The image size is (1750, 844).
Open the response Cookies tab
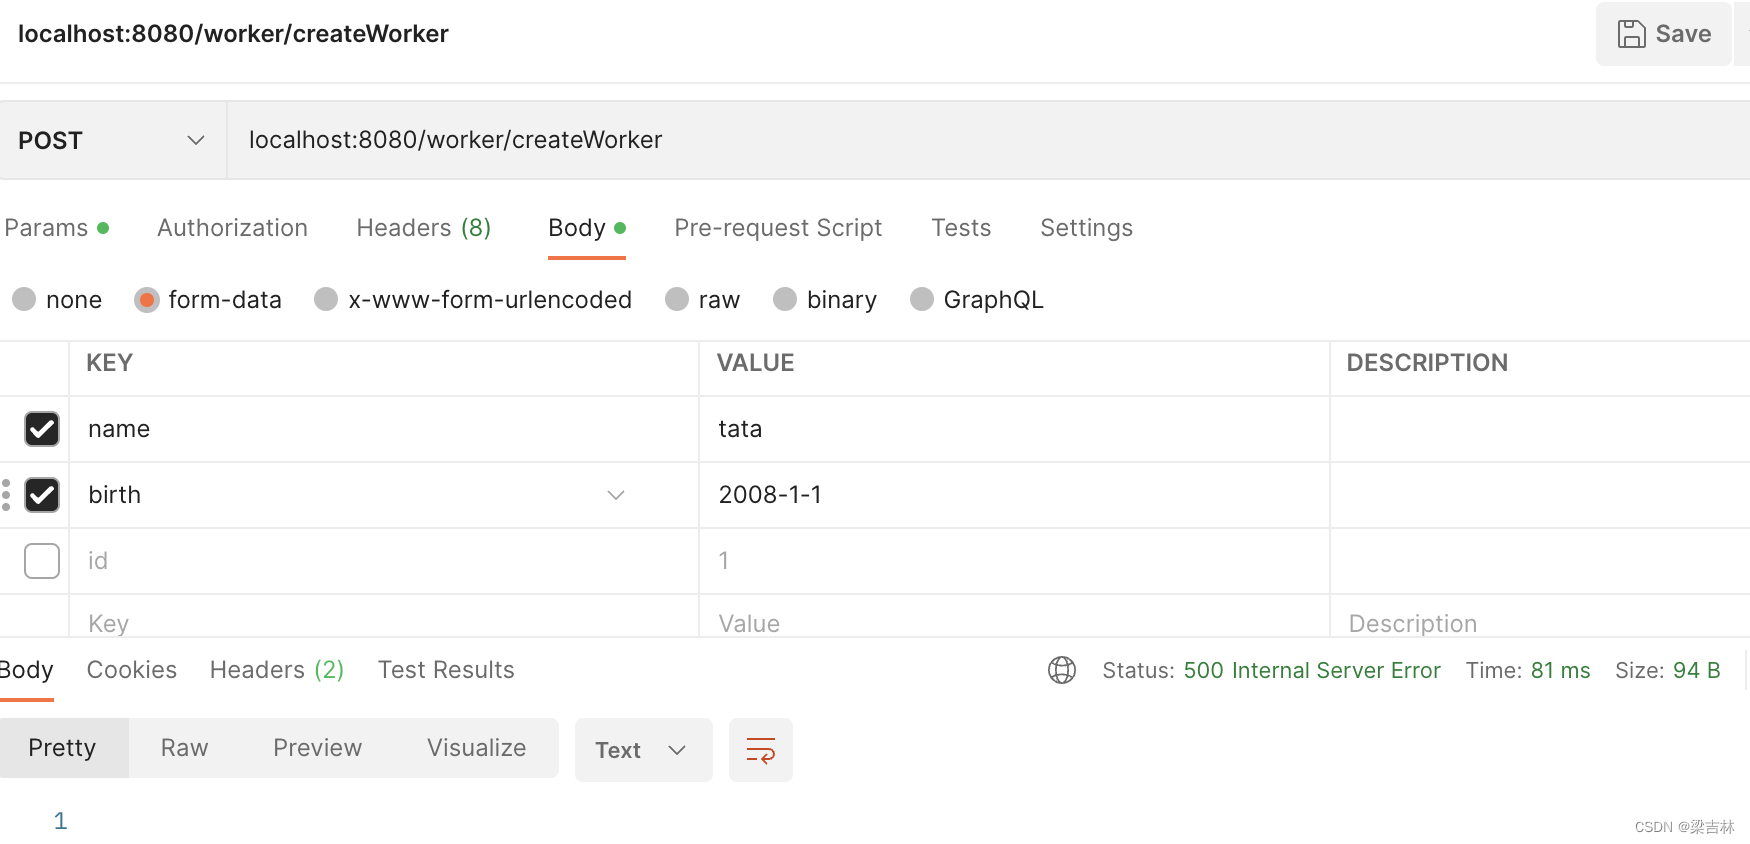pos(132,670)
